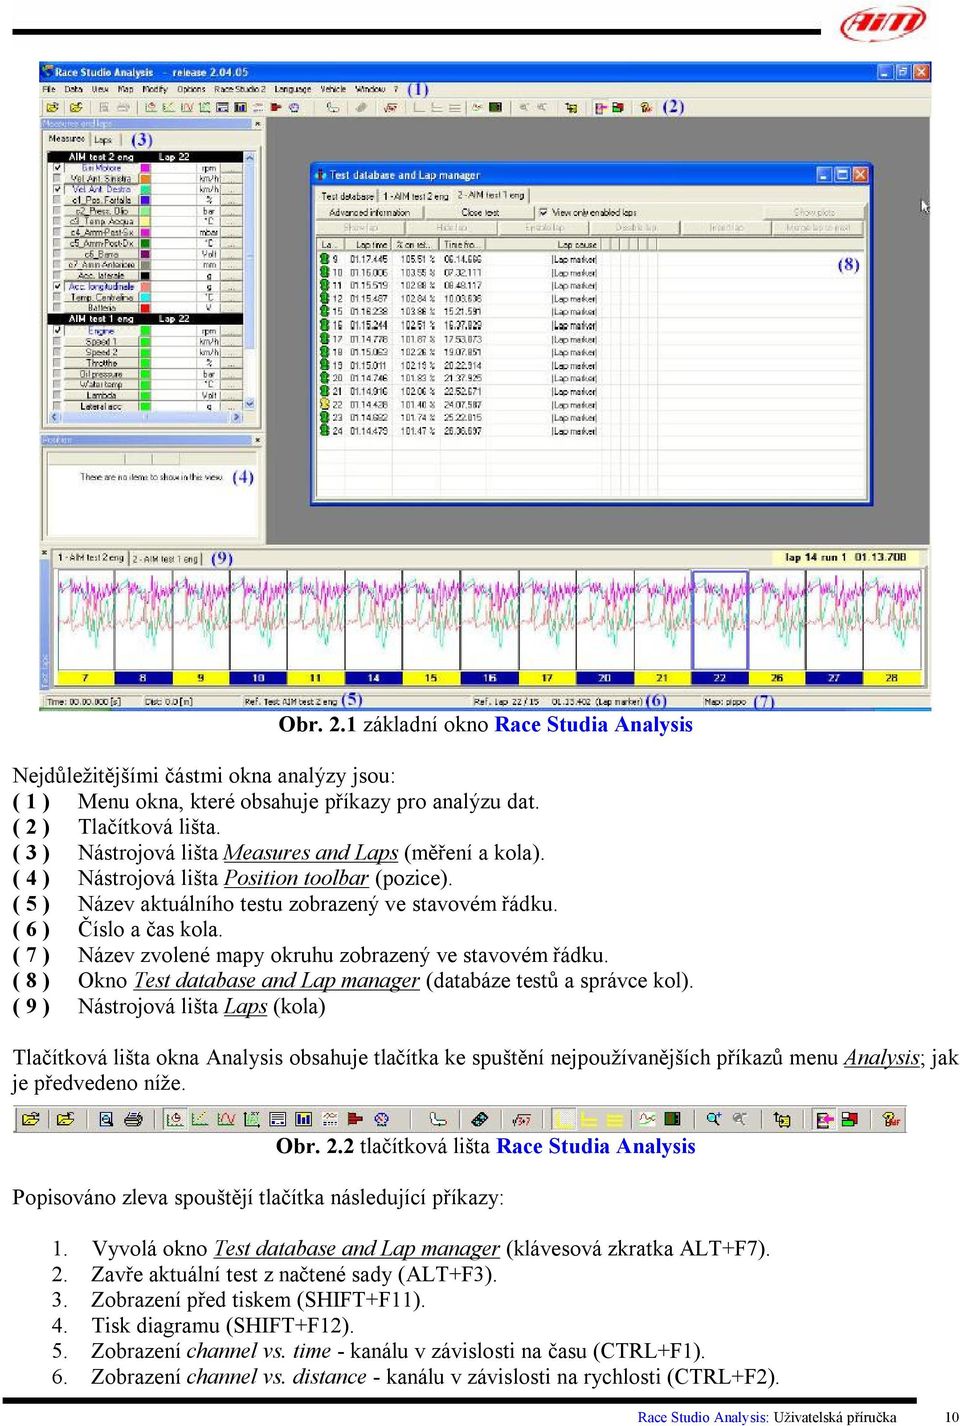Open the ellipsis options button for Batteria row
960x1426 pixels.
coord(231,308)
